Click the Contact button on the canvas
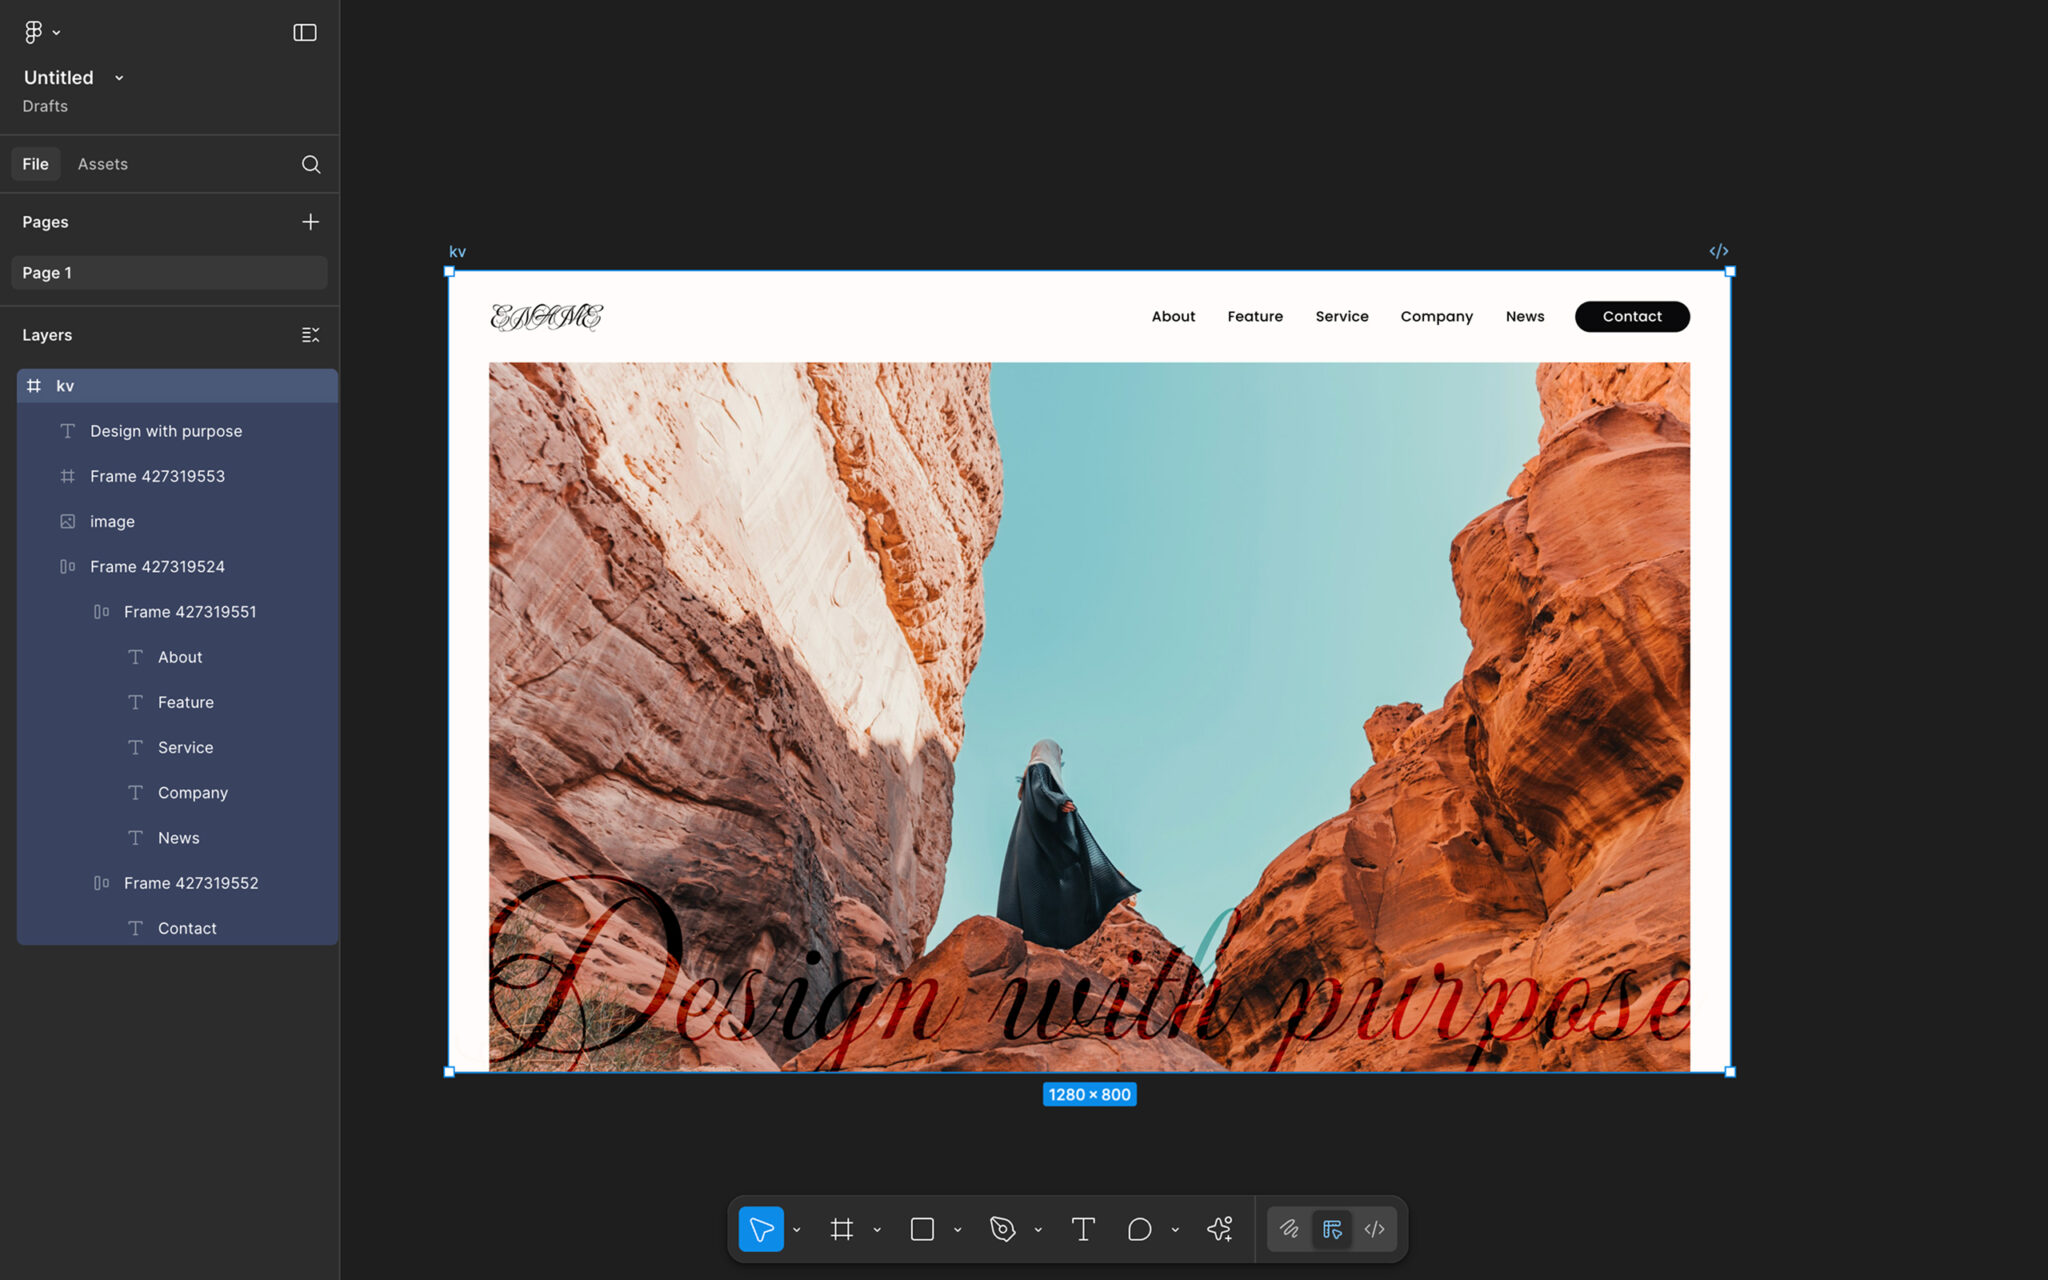The width and height of the screenshot is (2048, 1280). pos(1632,316)
